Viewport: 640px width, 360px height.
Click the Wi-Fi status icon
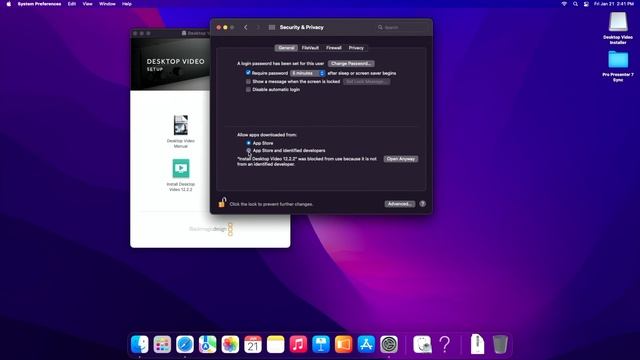point(564,4)
